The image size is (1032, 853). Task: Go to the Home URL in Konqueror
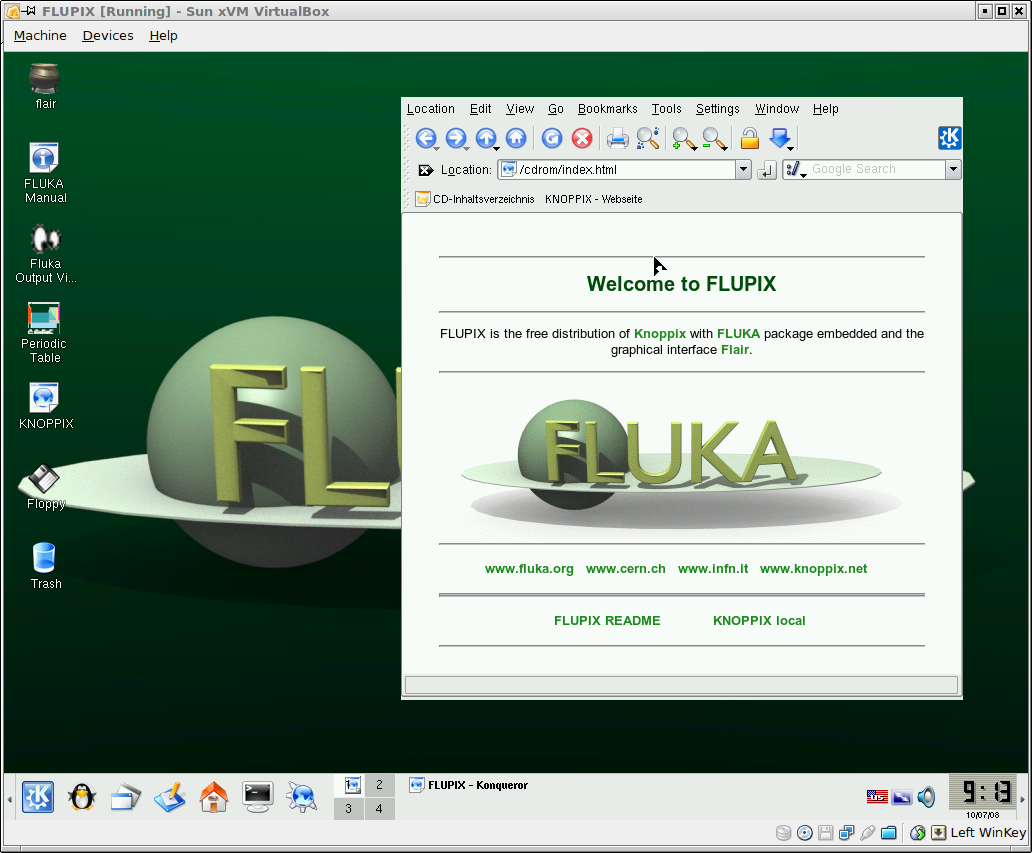[516, 138]
